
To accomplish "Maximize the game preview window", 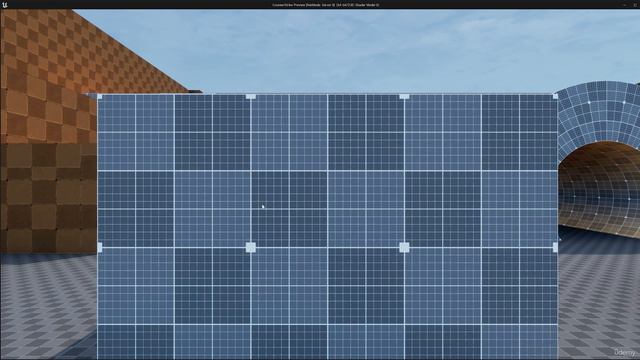I will tap(635, 5).
